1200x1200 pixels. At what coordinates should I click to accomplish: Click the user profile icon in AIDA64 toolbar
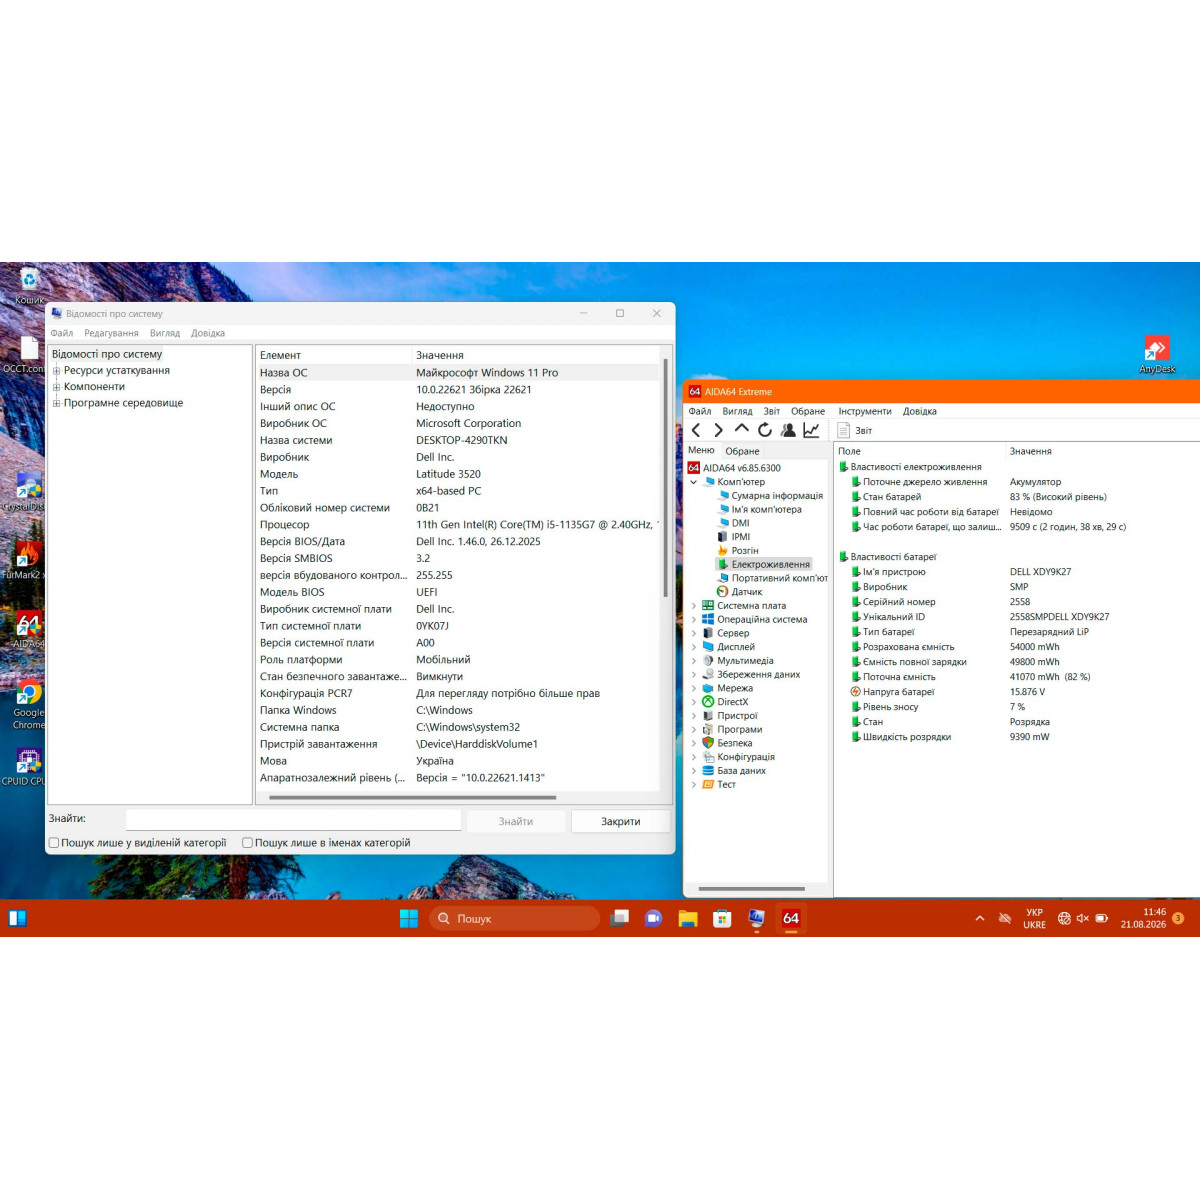coord(788,430)
